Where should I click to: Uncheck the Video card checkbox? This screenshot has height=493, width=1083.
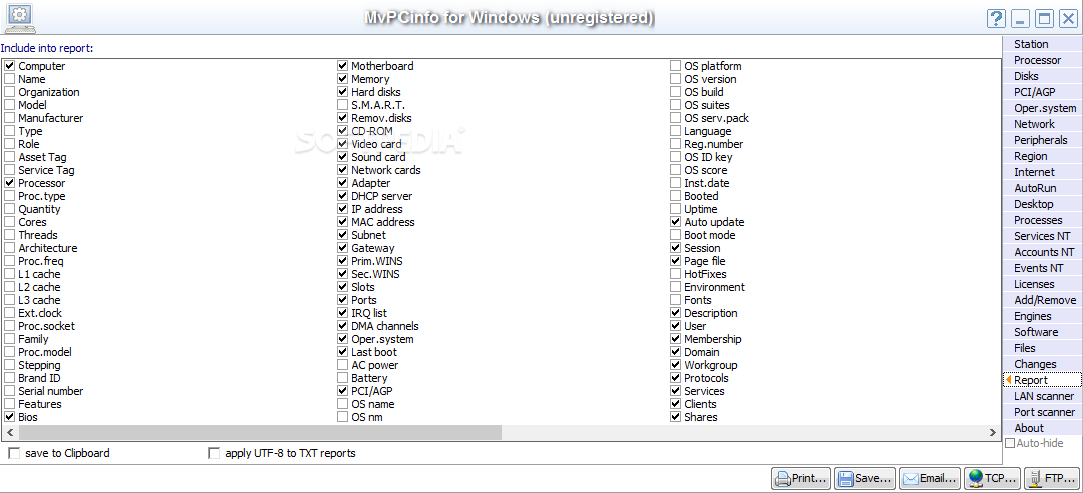(343, 144)
